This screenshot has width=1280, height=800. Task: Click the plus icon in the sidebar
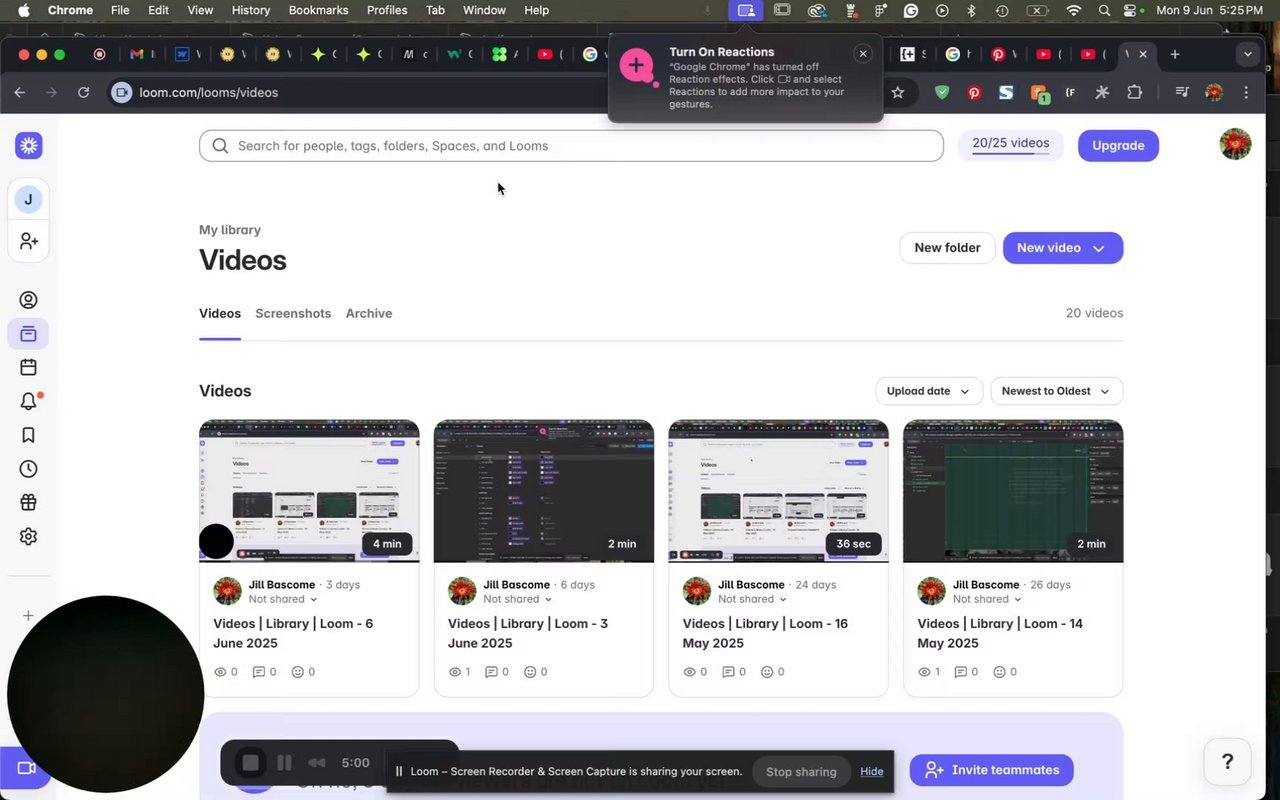(28, 616)
